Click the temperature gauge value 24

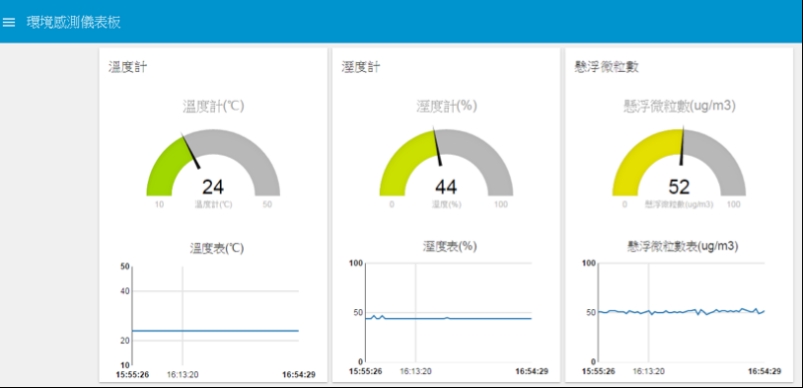tap(213, 187)
